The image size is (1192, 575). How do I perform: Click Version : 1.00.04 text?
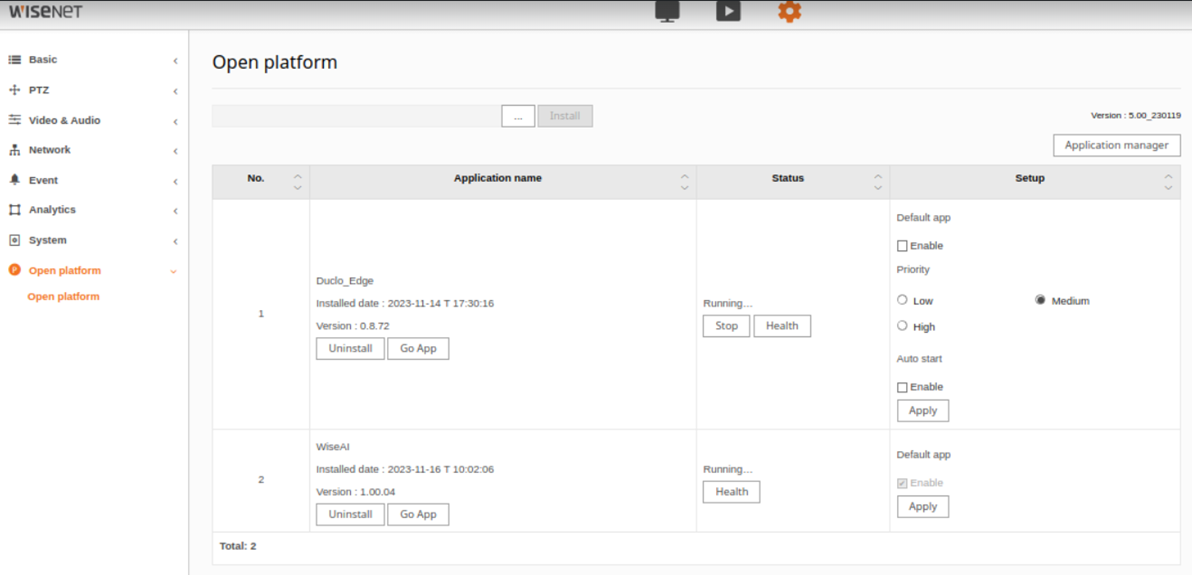tap(356, 491)
